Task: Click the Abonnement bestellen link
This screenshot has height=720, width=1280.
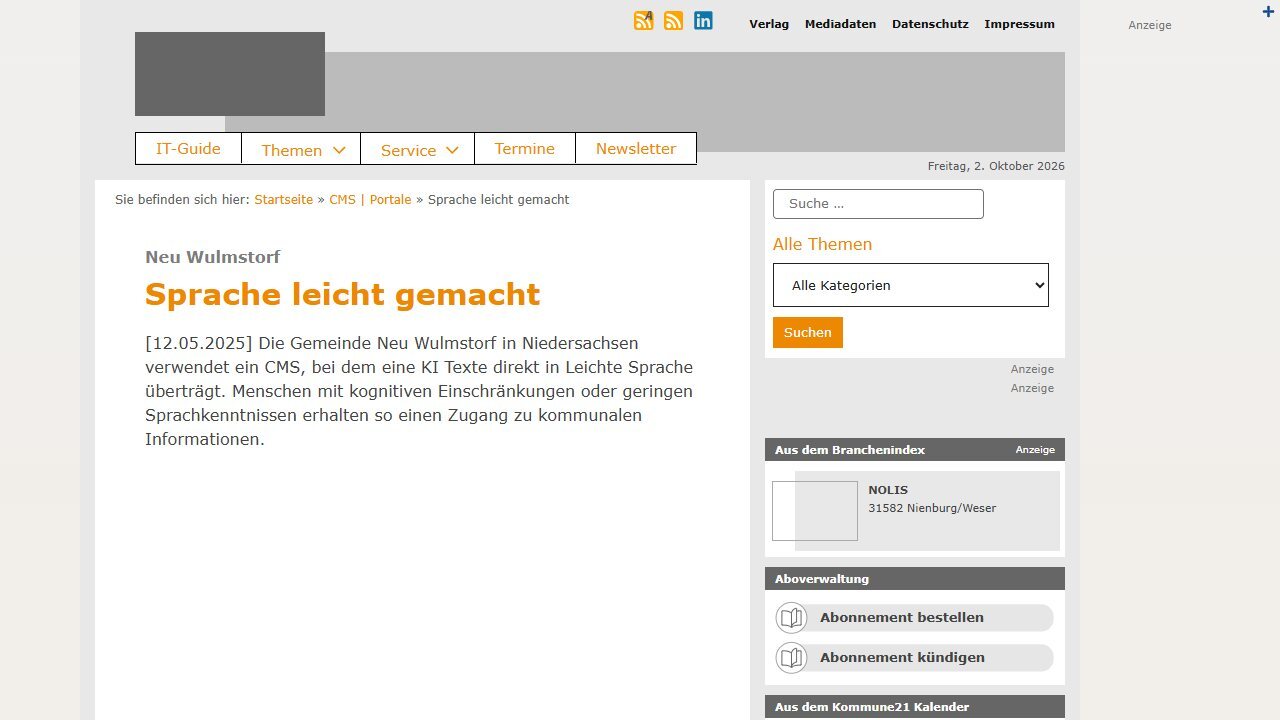Action: pyautogui.click(x=902, y=618)
